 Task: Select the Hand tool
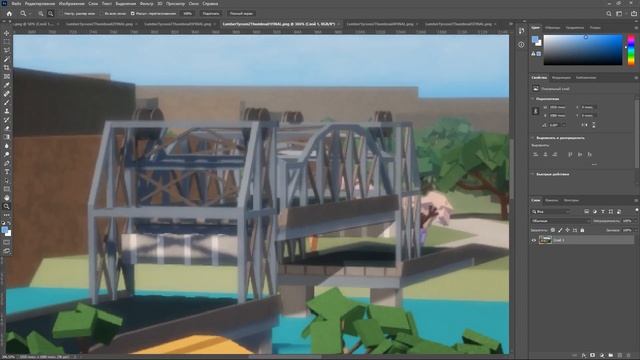pyautogui.click(x=7, y=198)
